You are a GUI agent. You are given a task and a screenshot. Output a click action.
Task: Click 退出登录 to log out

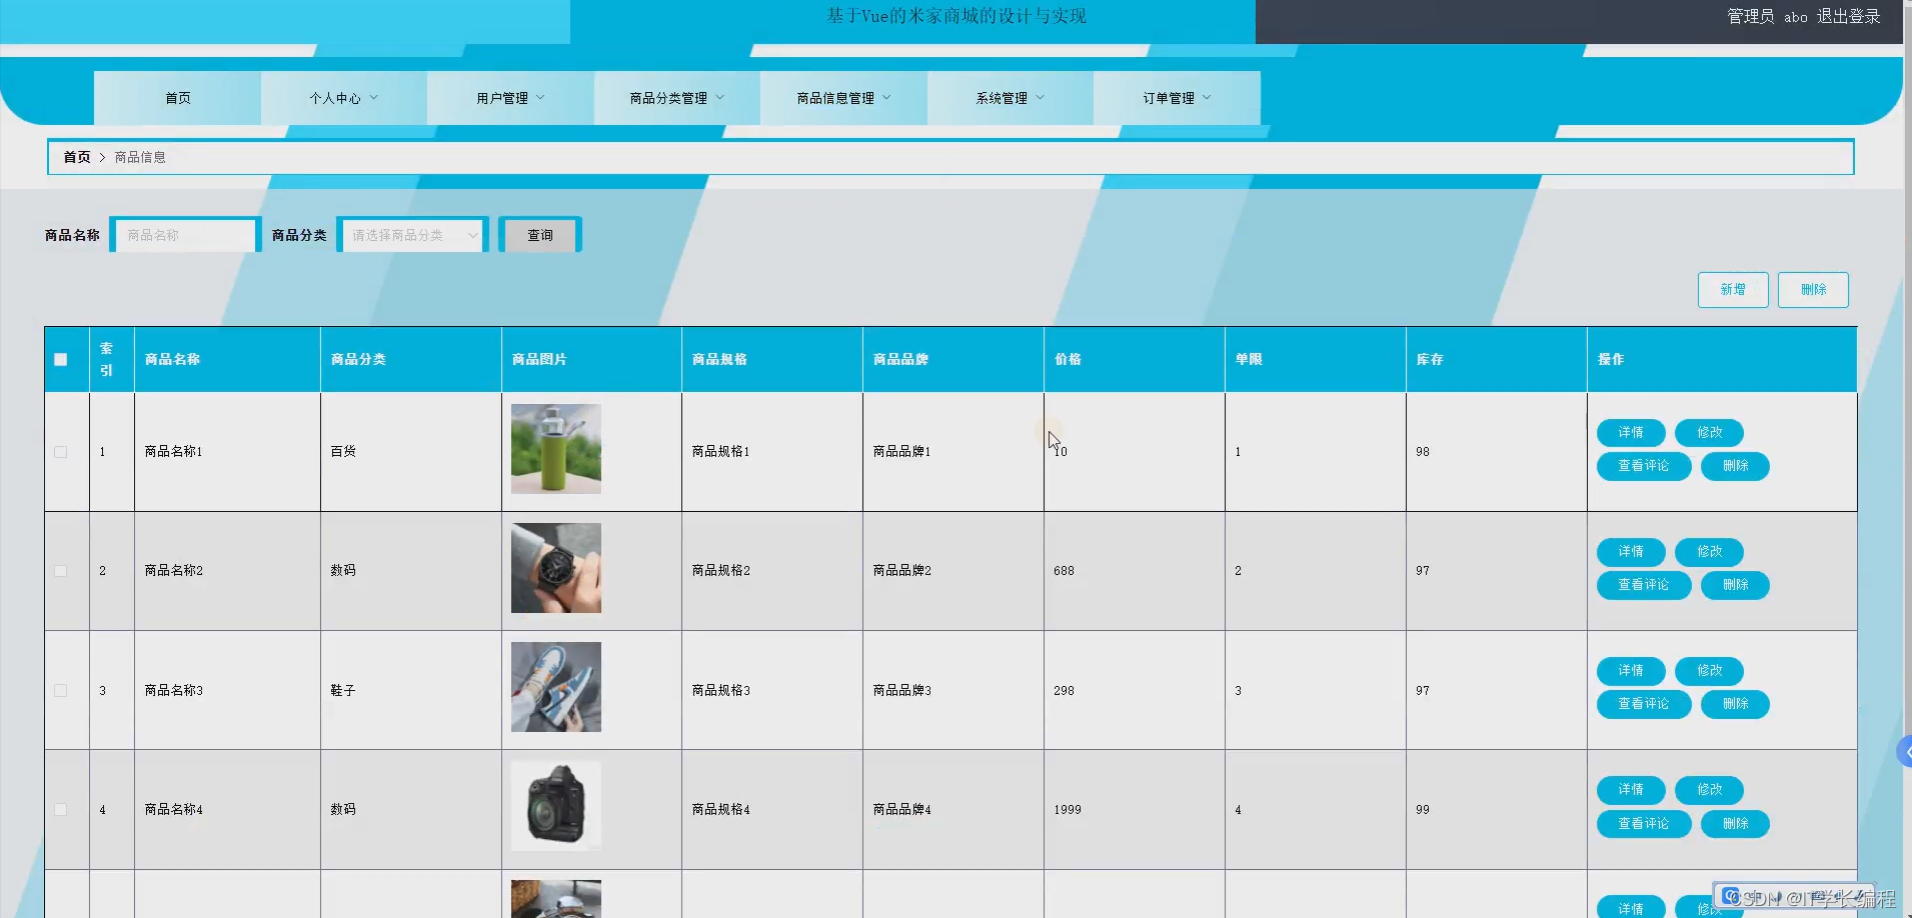(1848, 16)
